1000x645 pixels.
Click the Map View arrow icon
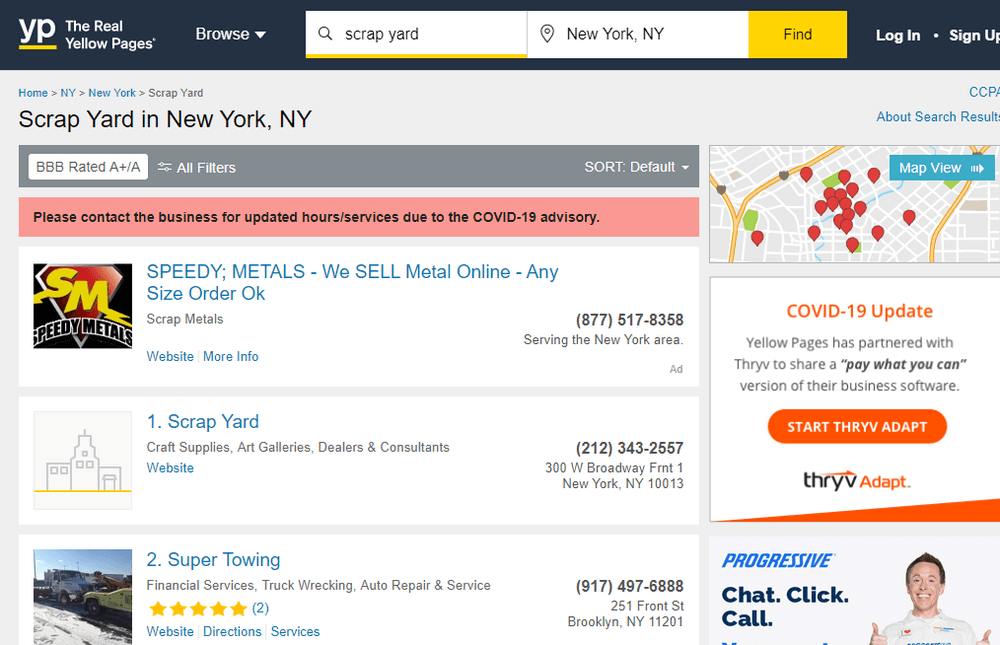pos(977,168)
